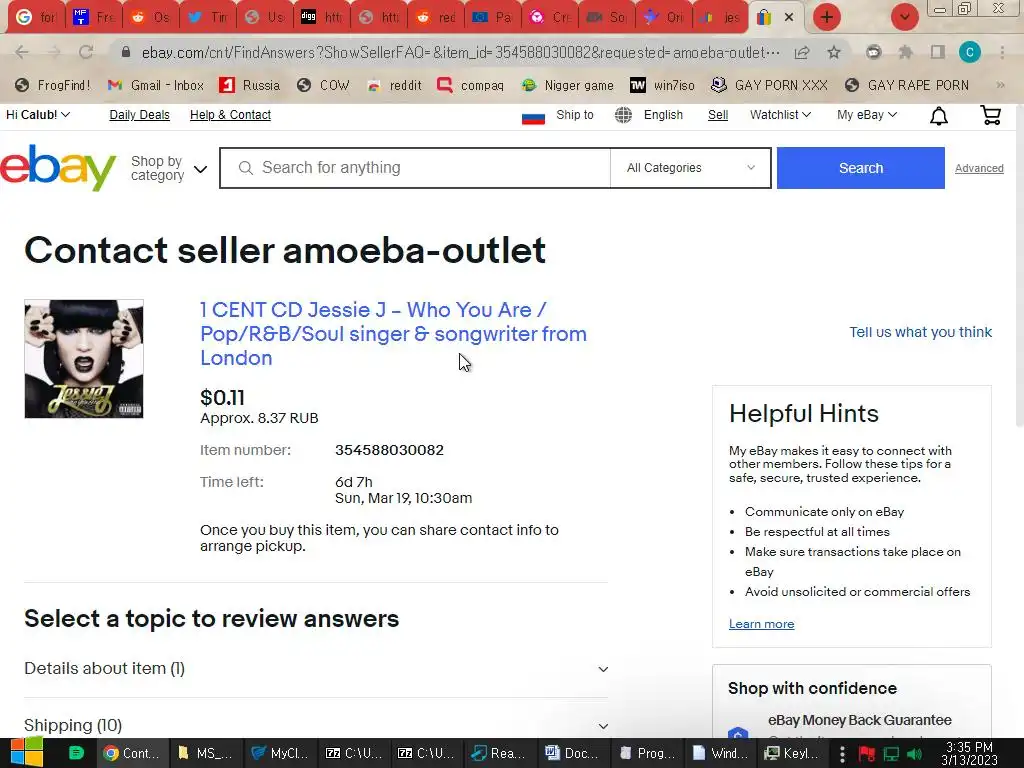The width and height of the screenshot is (1024, 768).
Task: Reload the eBay page
Action: coord(86,52)
